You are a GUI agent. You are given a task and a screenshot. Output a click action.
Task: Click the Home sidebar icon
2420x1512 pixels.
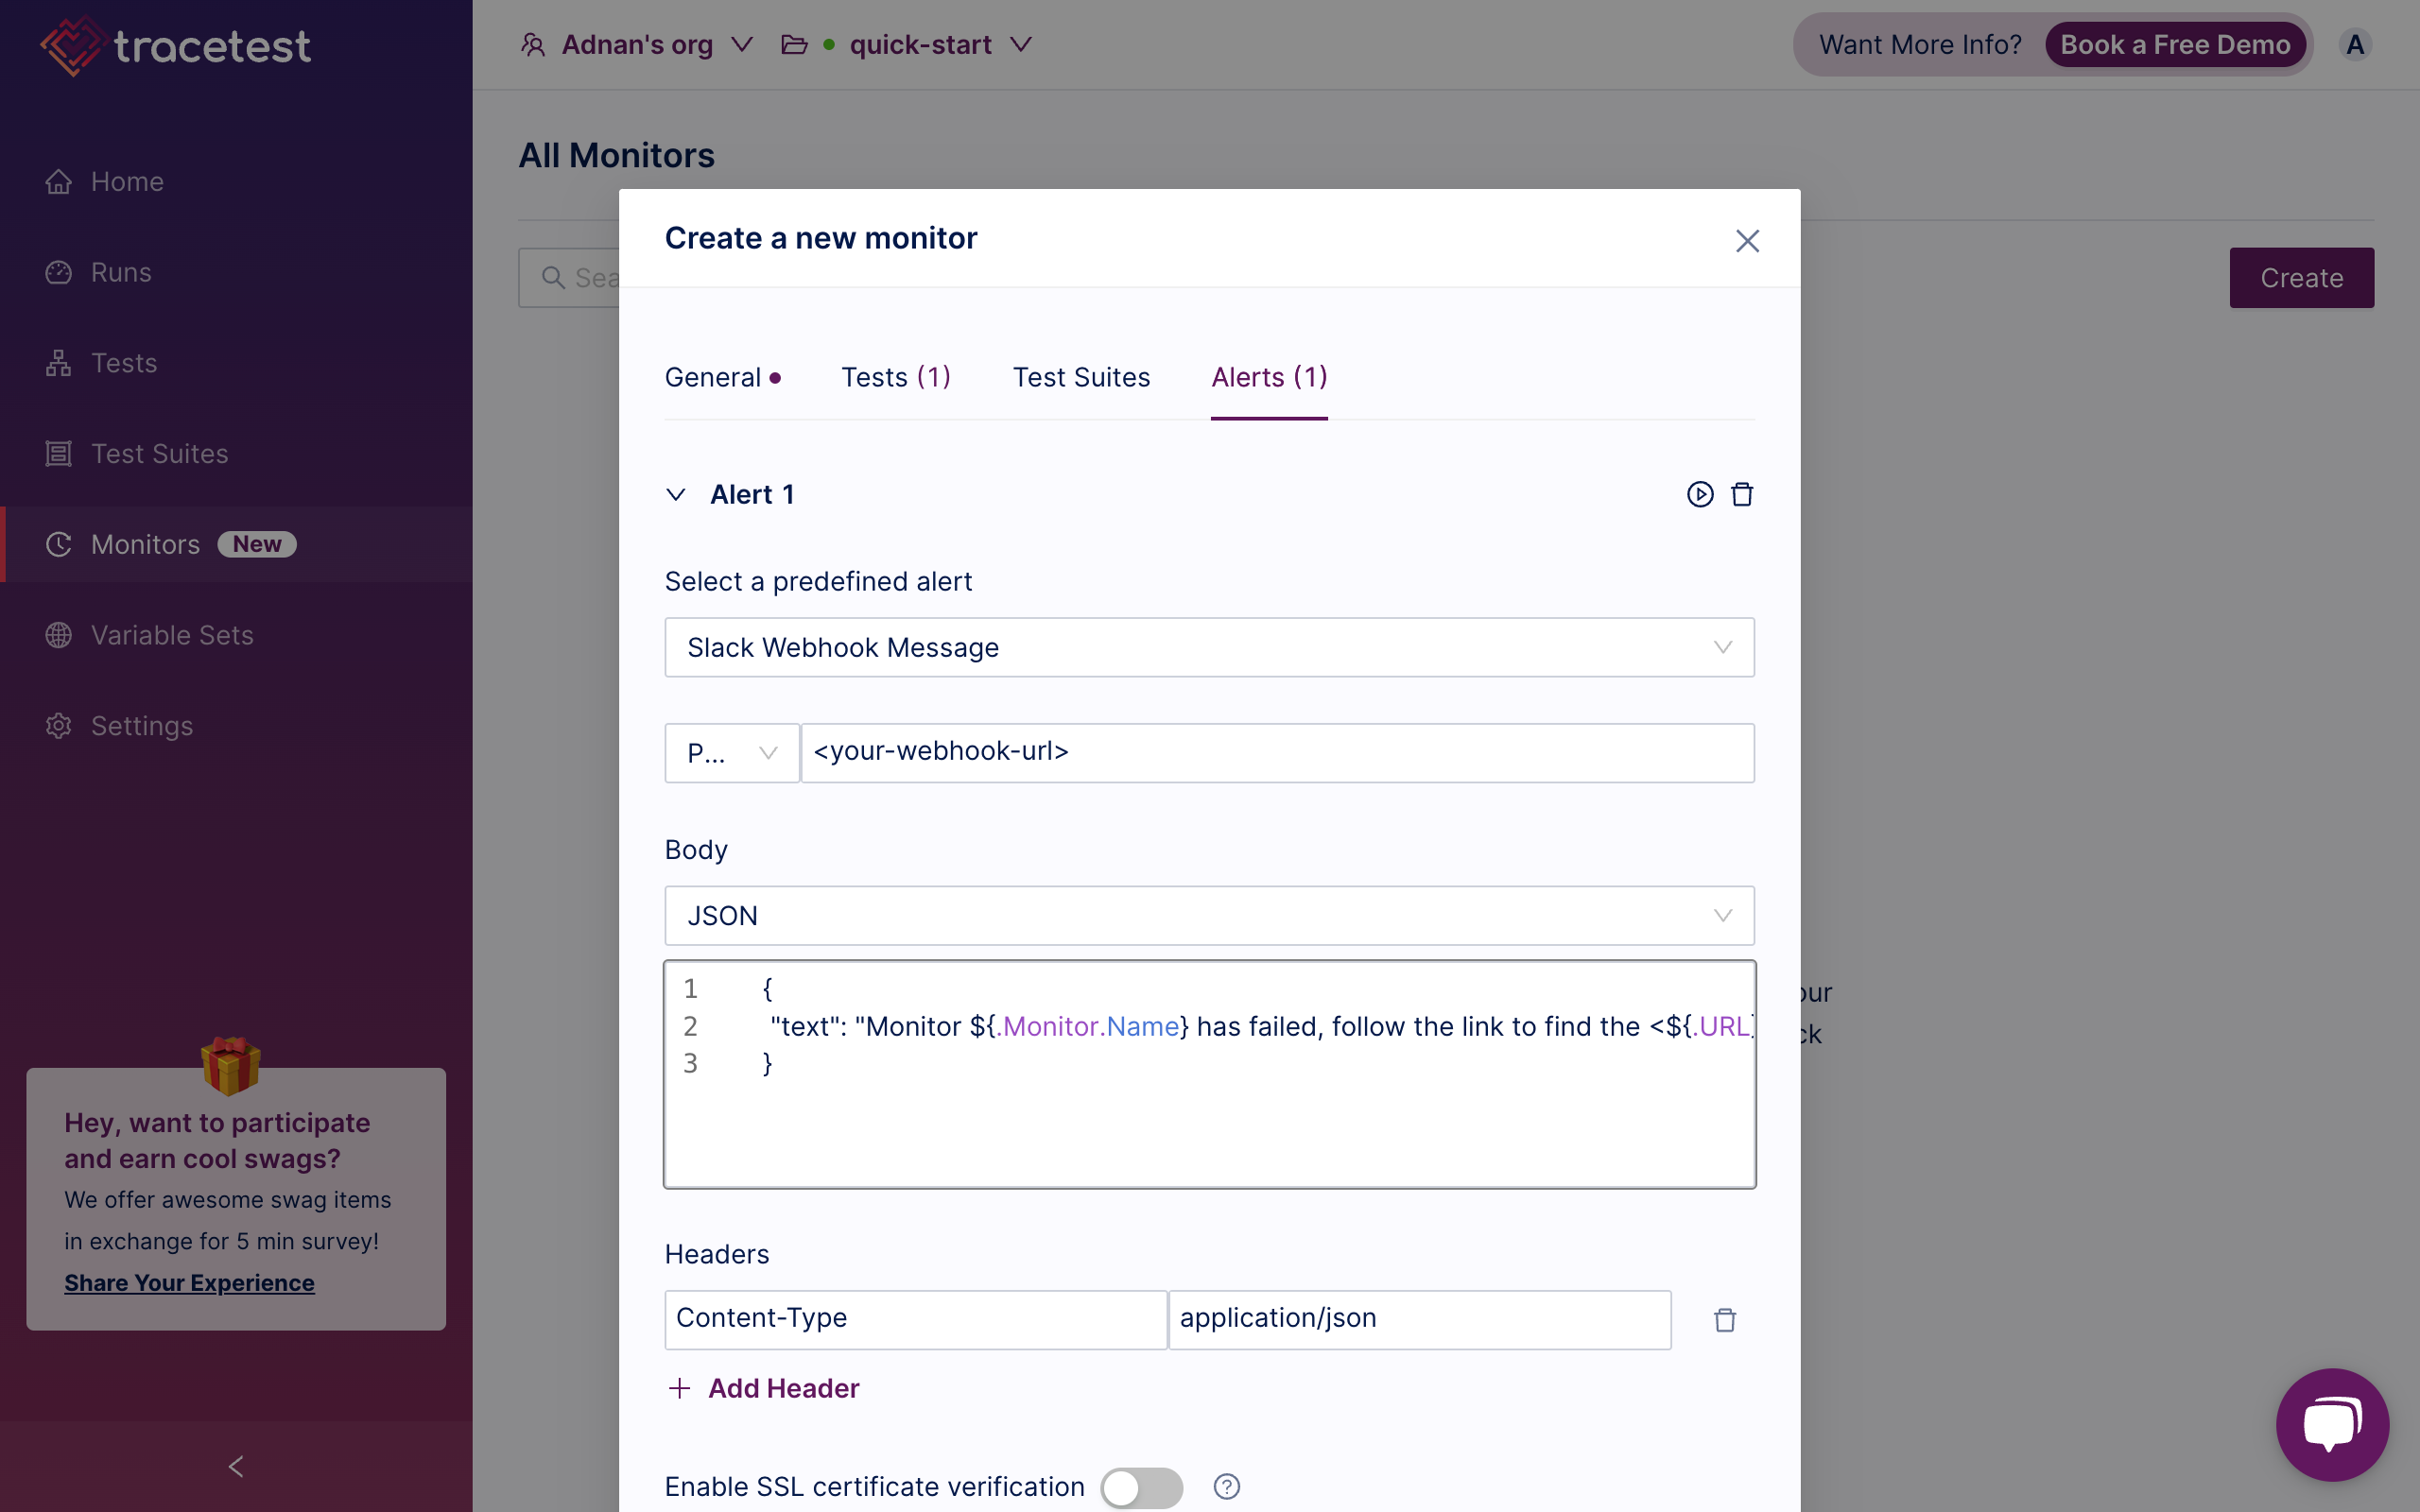[x=60, y=181]
